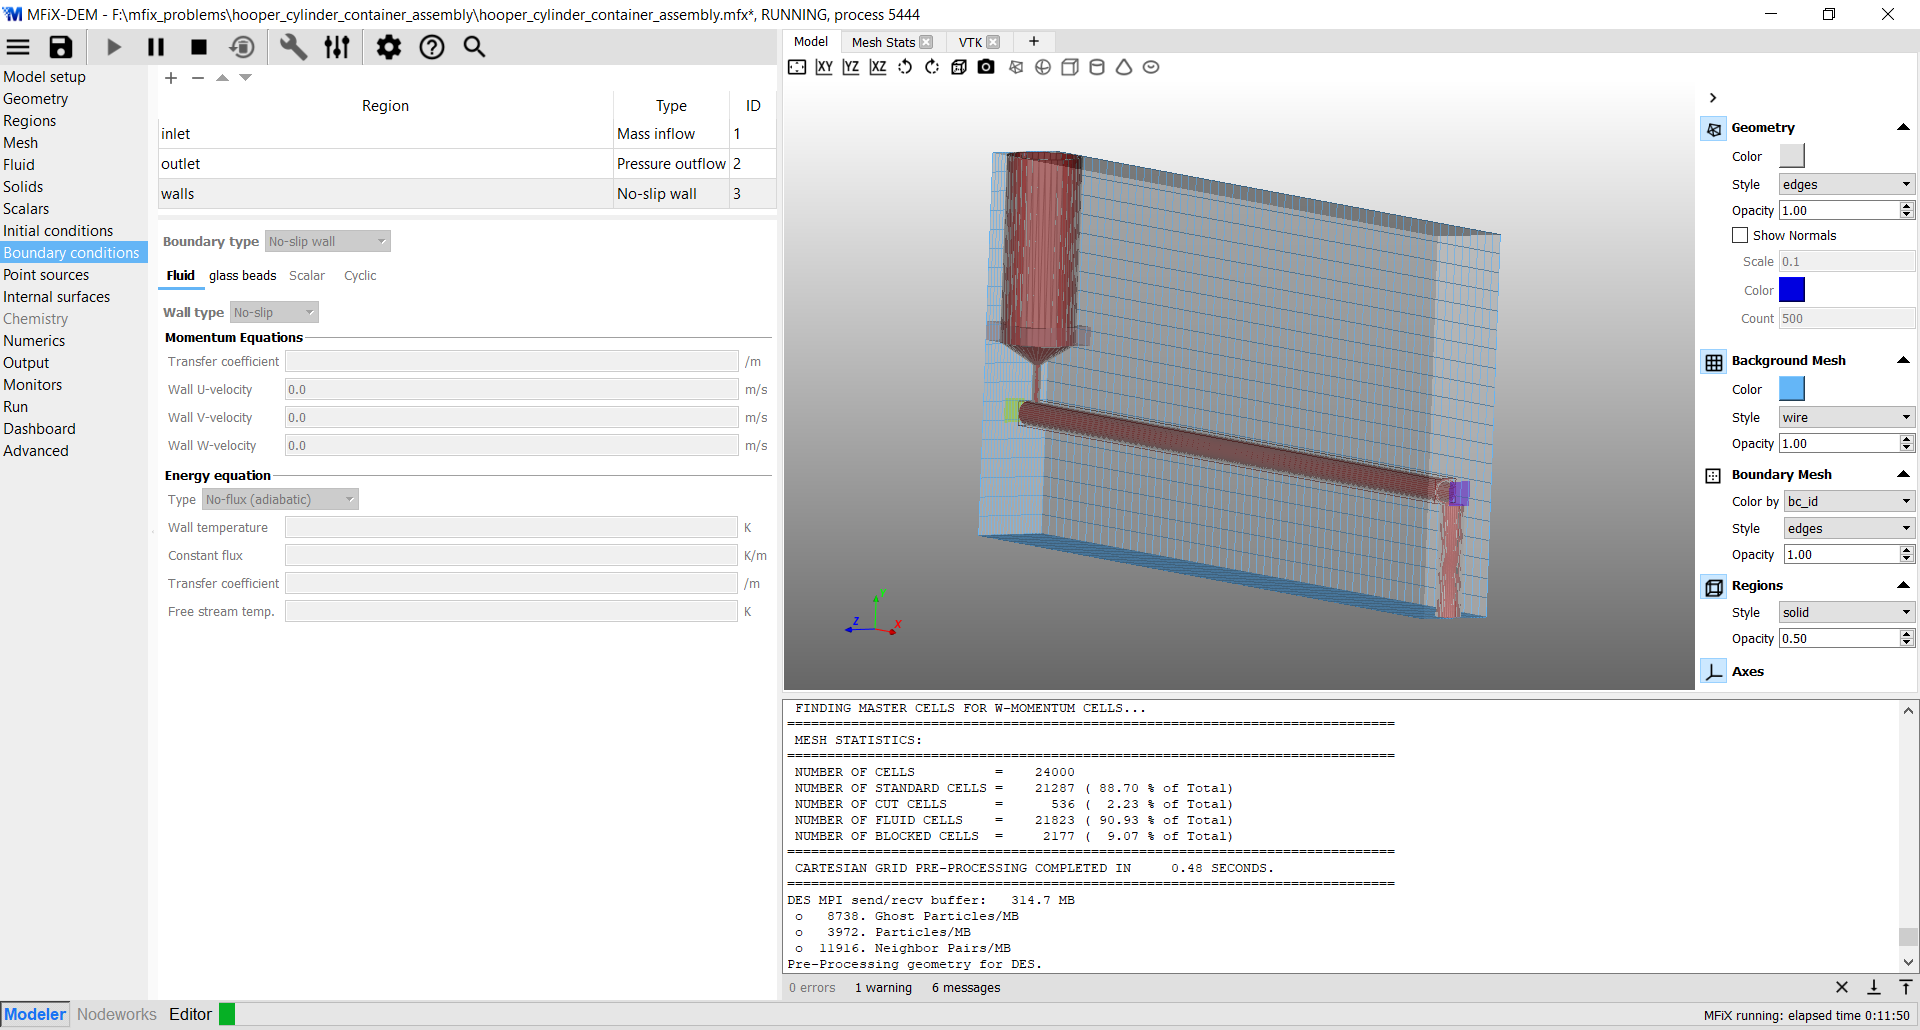Reset view to fit the model
Image resolution: width=1920 pixels, height=1030 pixels.
[x=797, y=67]
